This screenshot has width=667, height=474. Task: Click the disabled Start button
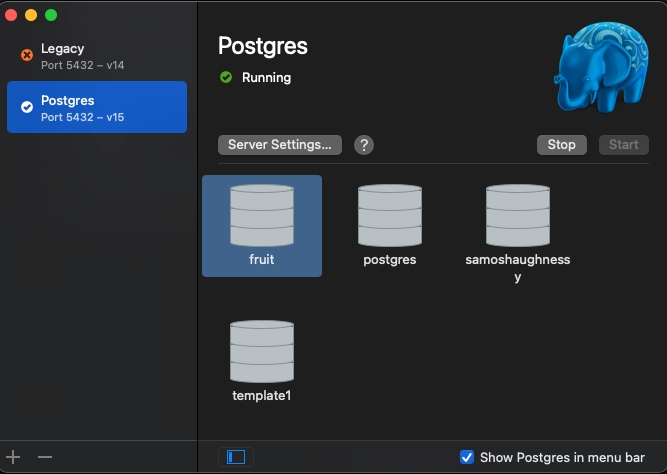(623, 145)
